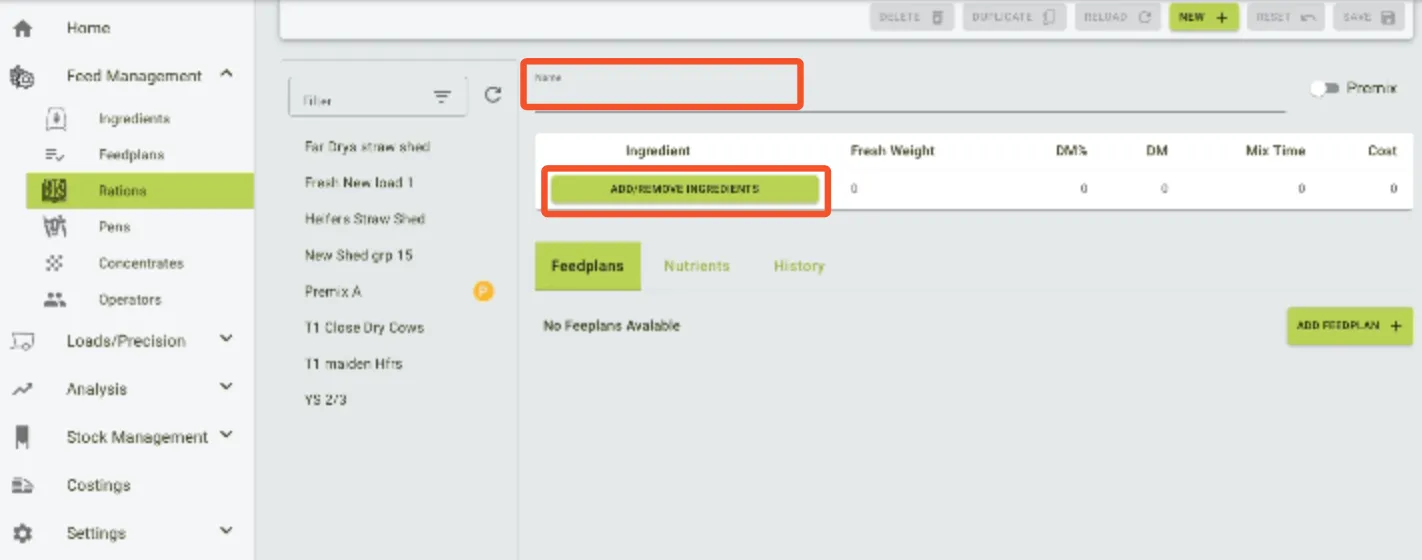Toggle the Premix switch
Viewport: 1422px width, 560px height.
click(1325, 89)
